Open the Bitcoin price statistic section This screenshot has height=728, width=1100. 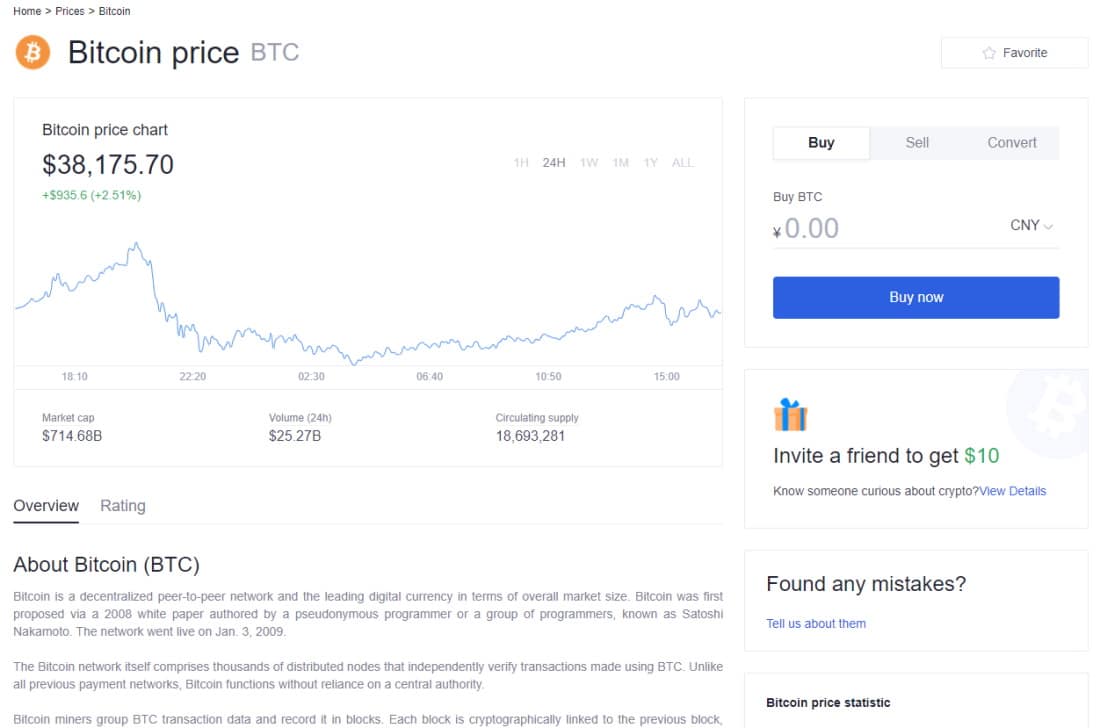(826, 702)
